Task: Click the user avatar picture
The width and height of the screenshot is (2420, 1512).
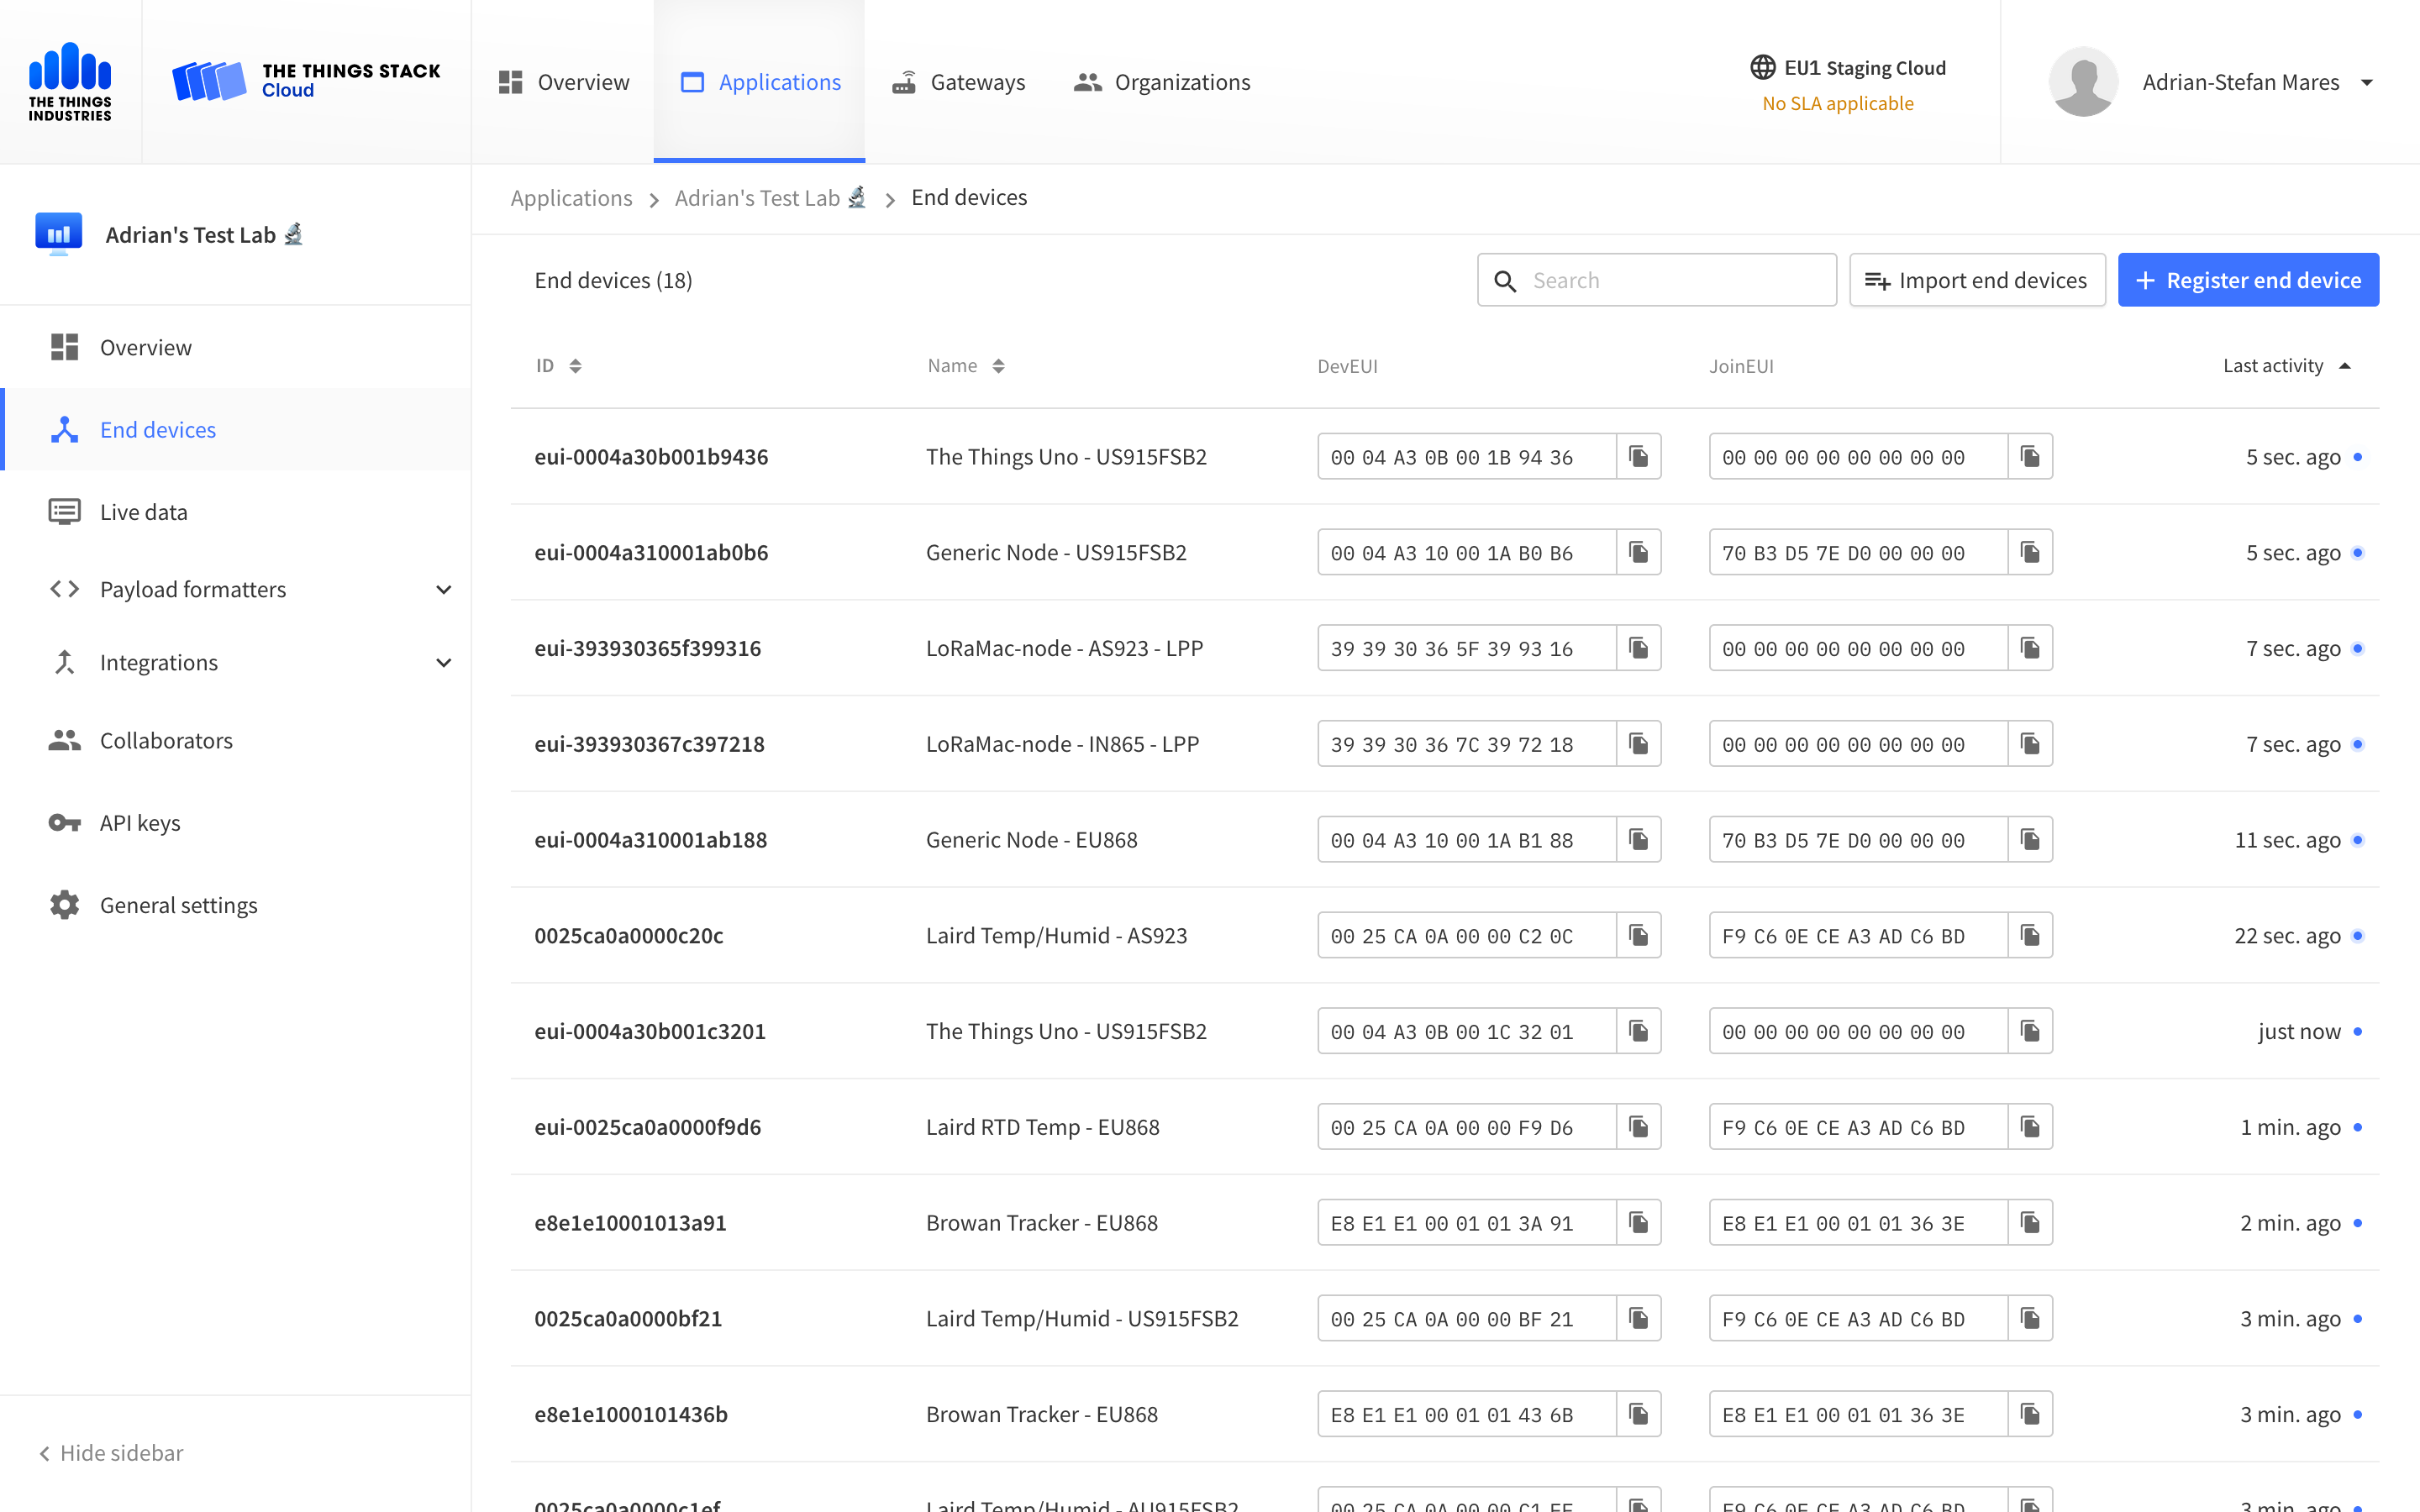Action: coord(2083,82)
